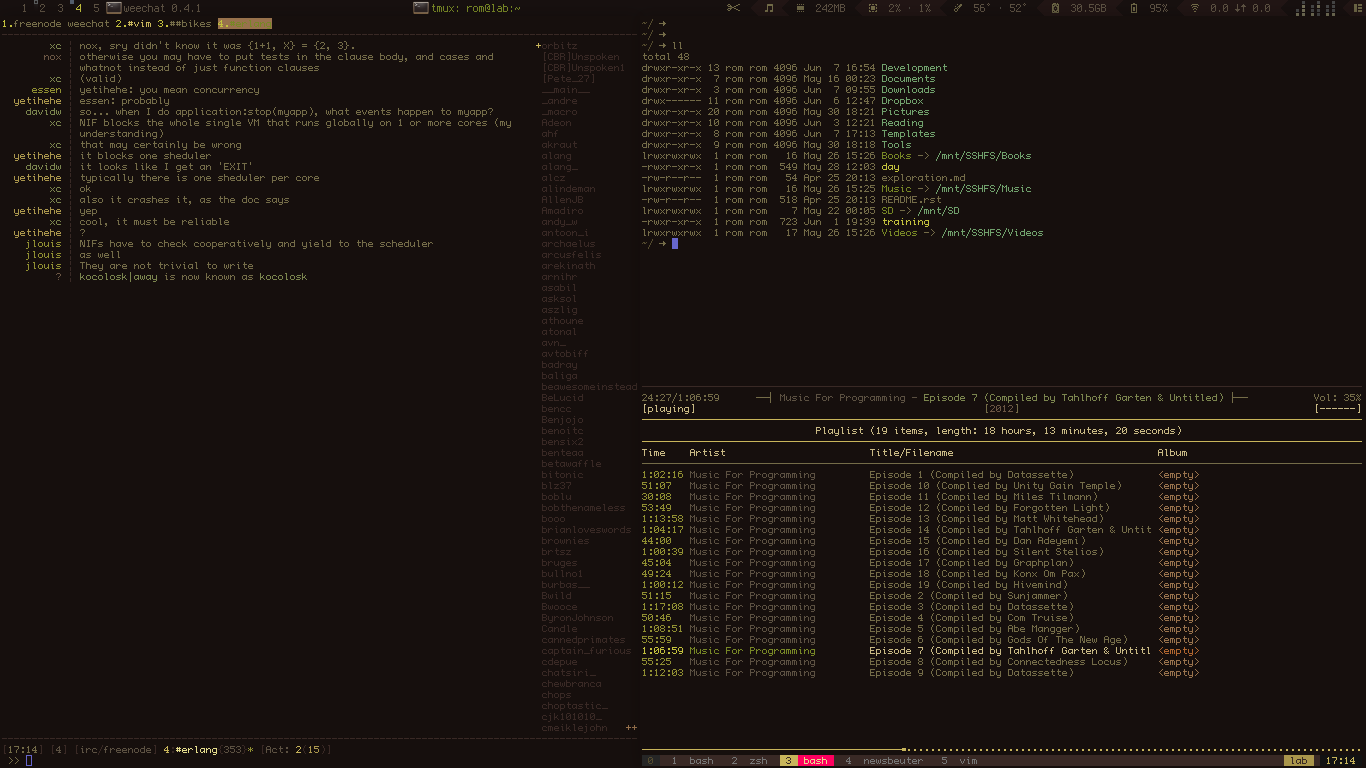Click the Templates directory in ll output
Image resolution: width=1366 pixels, height=768 pixels.
(x=908, y=134)
